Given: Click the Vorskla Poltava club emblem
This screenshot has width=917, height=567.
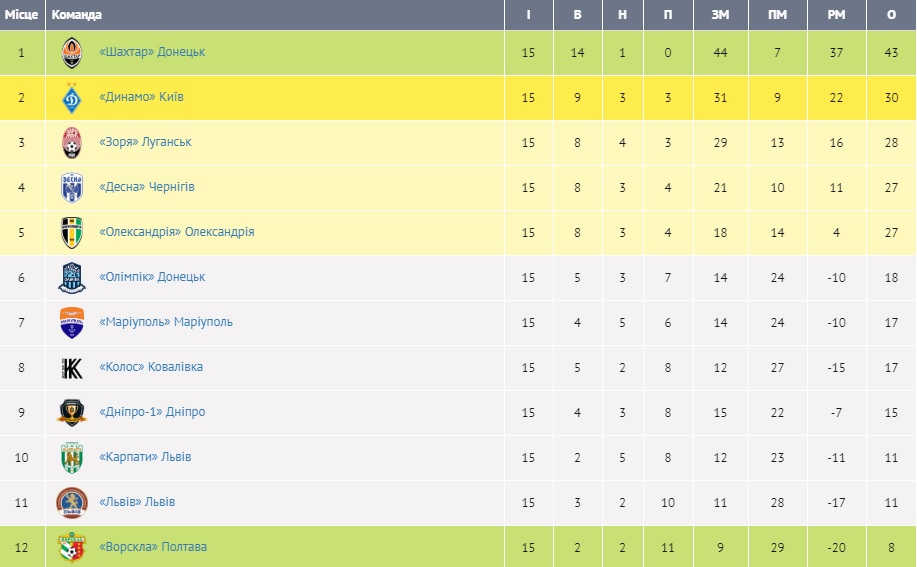Looking at the screenshot, I should click(x=72, y=547).
